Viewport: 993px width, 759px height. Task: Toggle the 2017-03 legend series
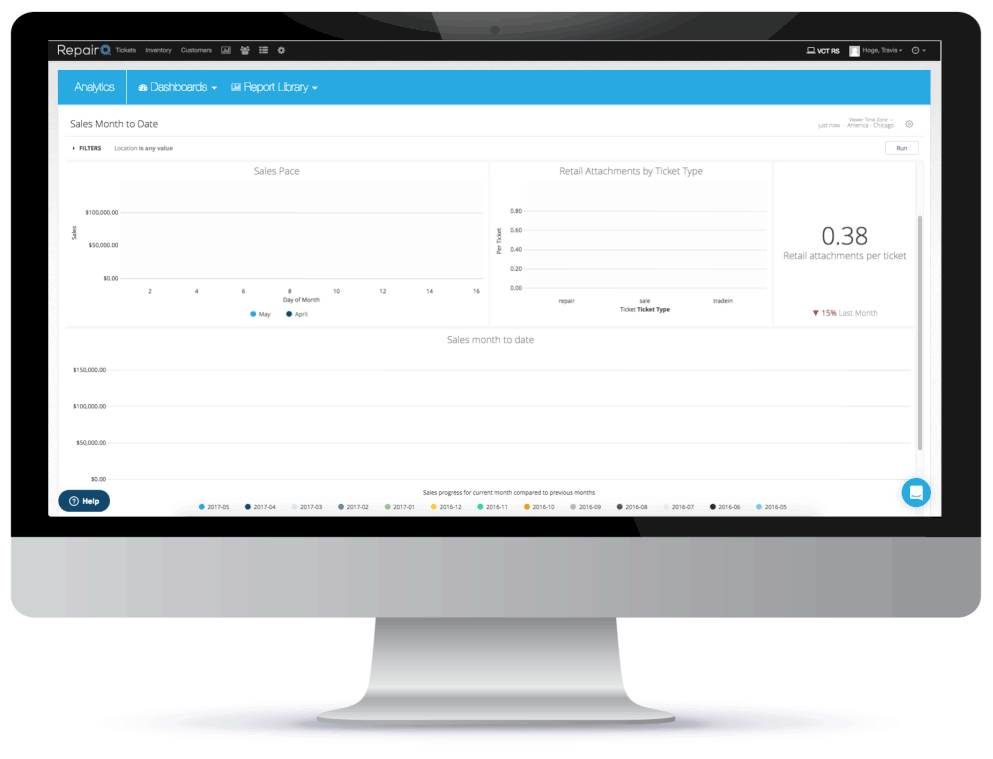[307, 507]
